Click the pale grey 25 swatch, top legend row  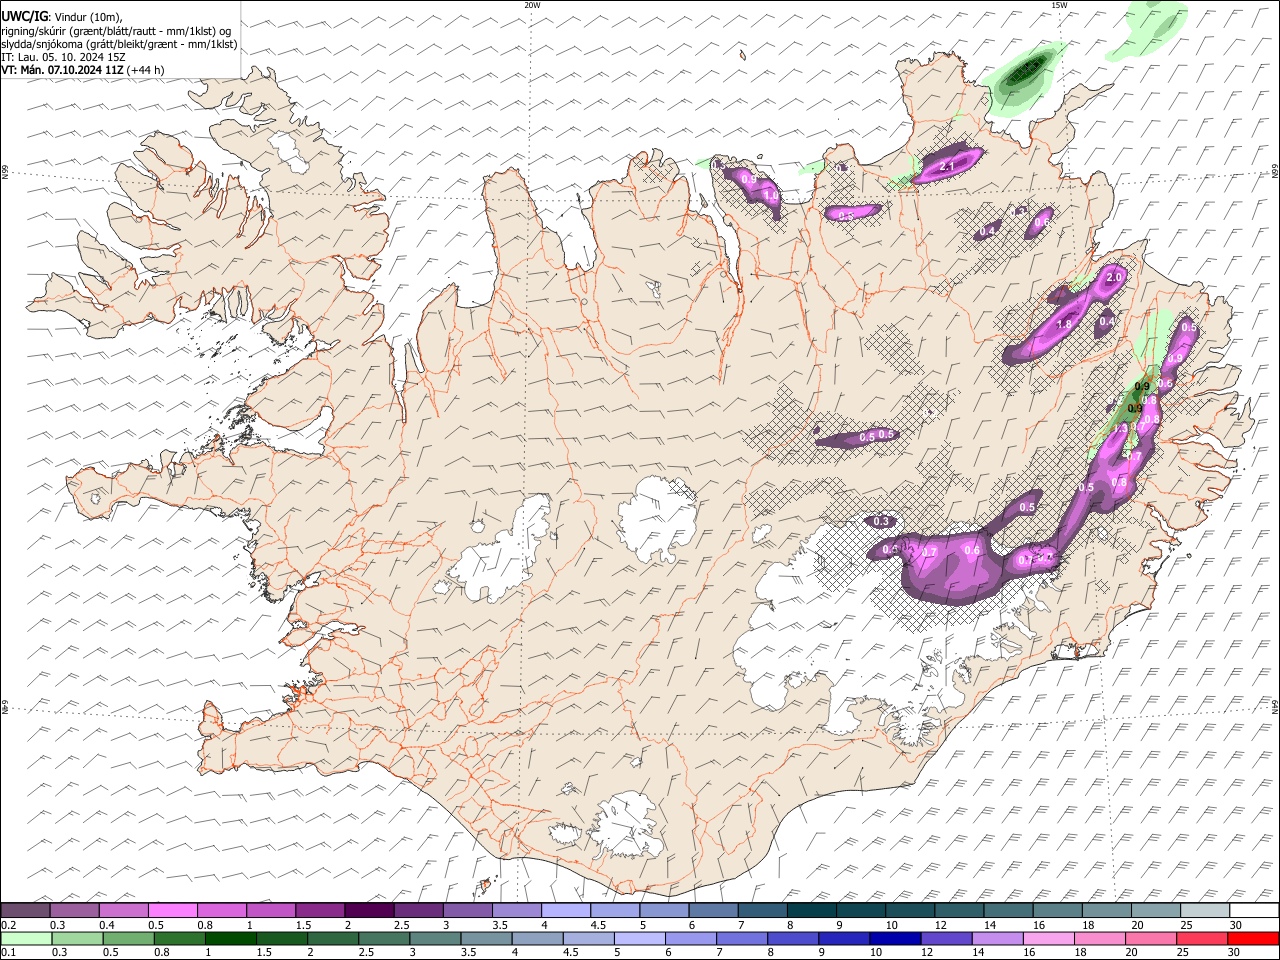[1206, 911]
